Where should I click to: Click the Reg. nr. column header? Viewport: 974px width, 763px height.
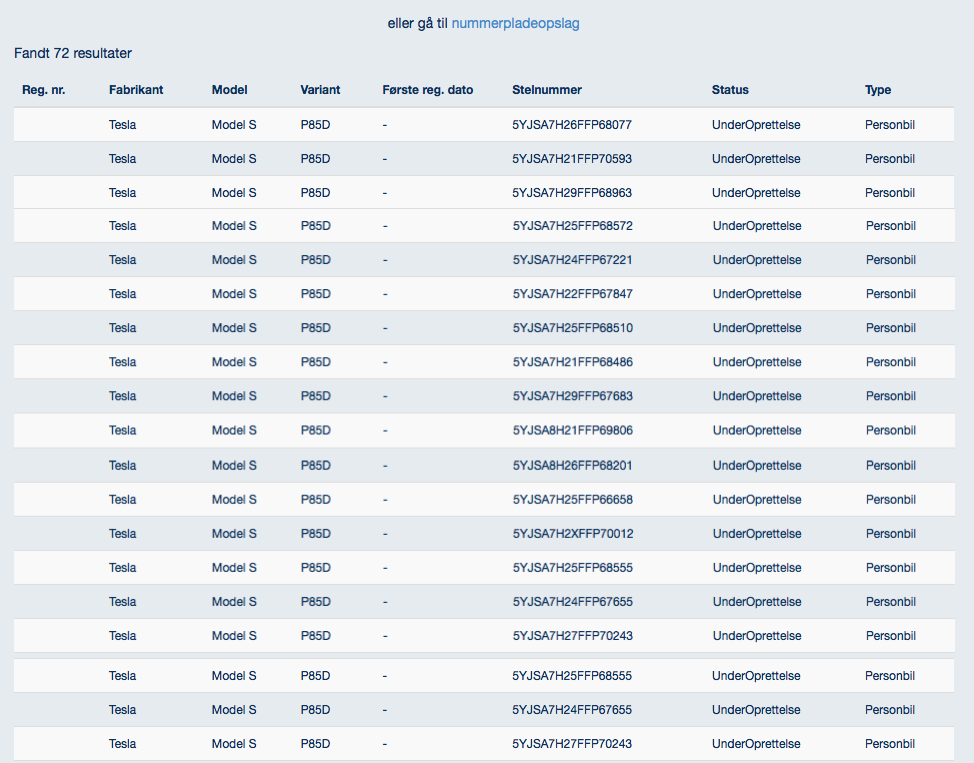[43, 90]
